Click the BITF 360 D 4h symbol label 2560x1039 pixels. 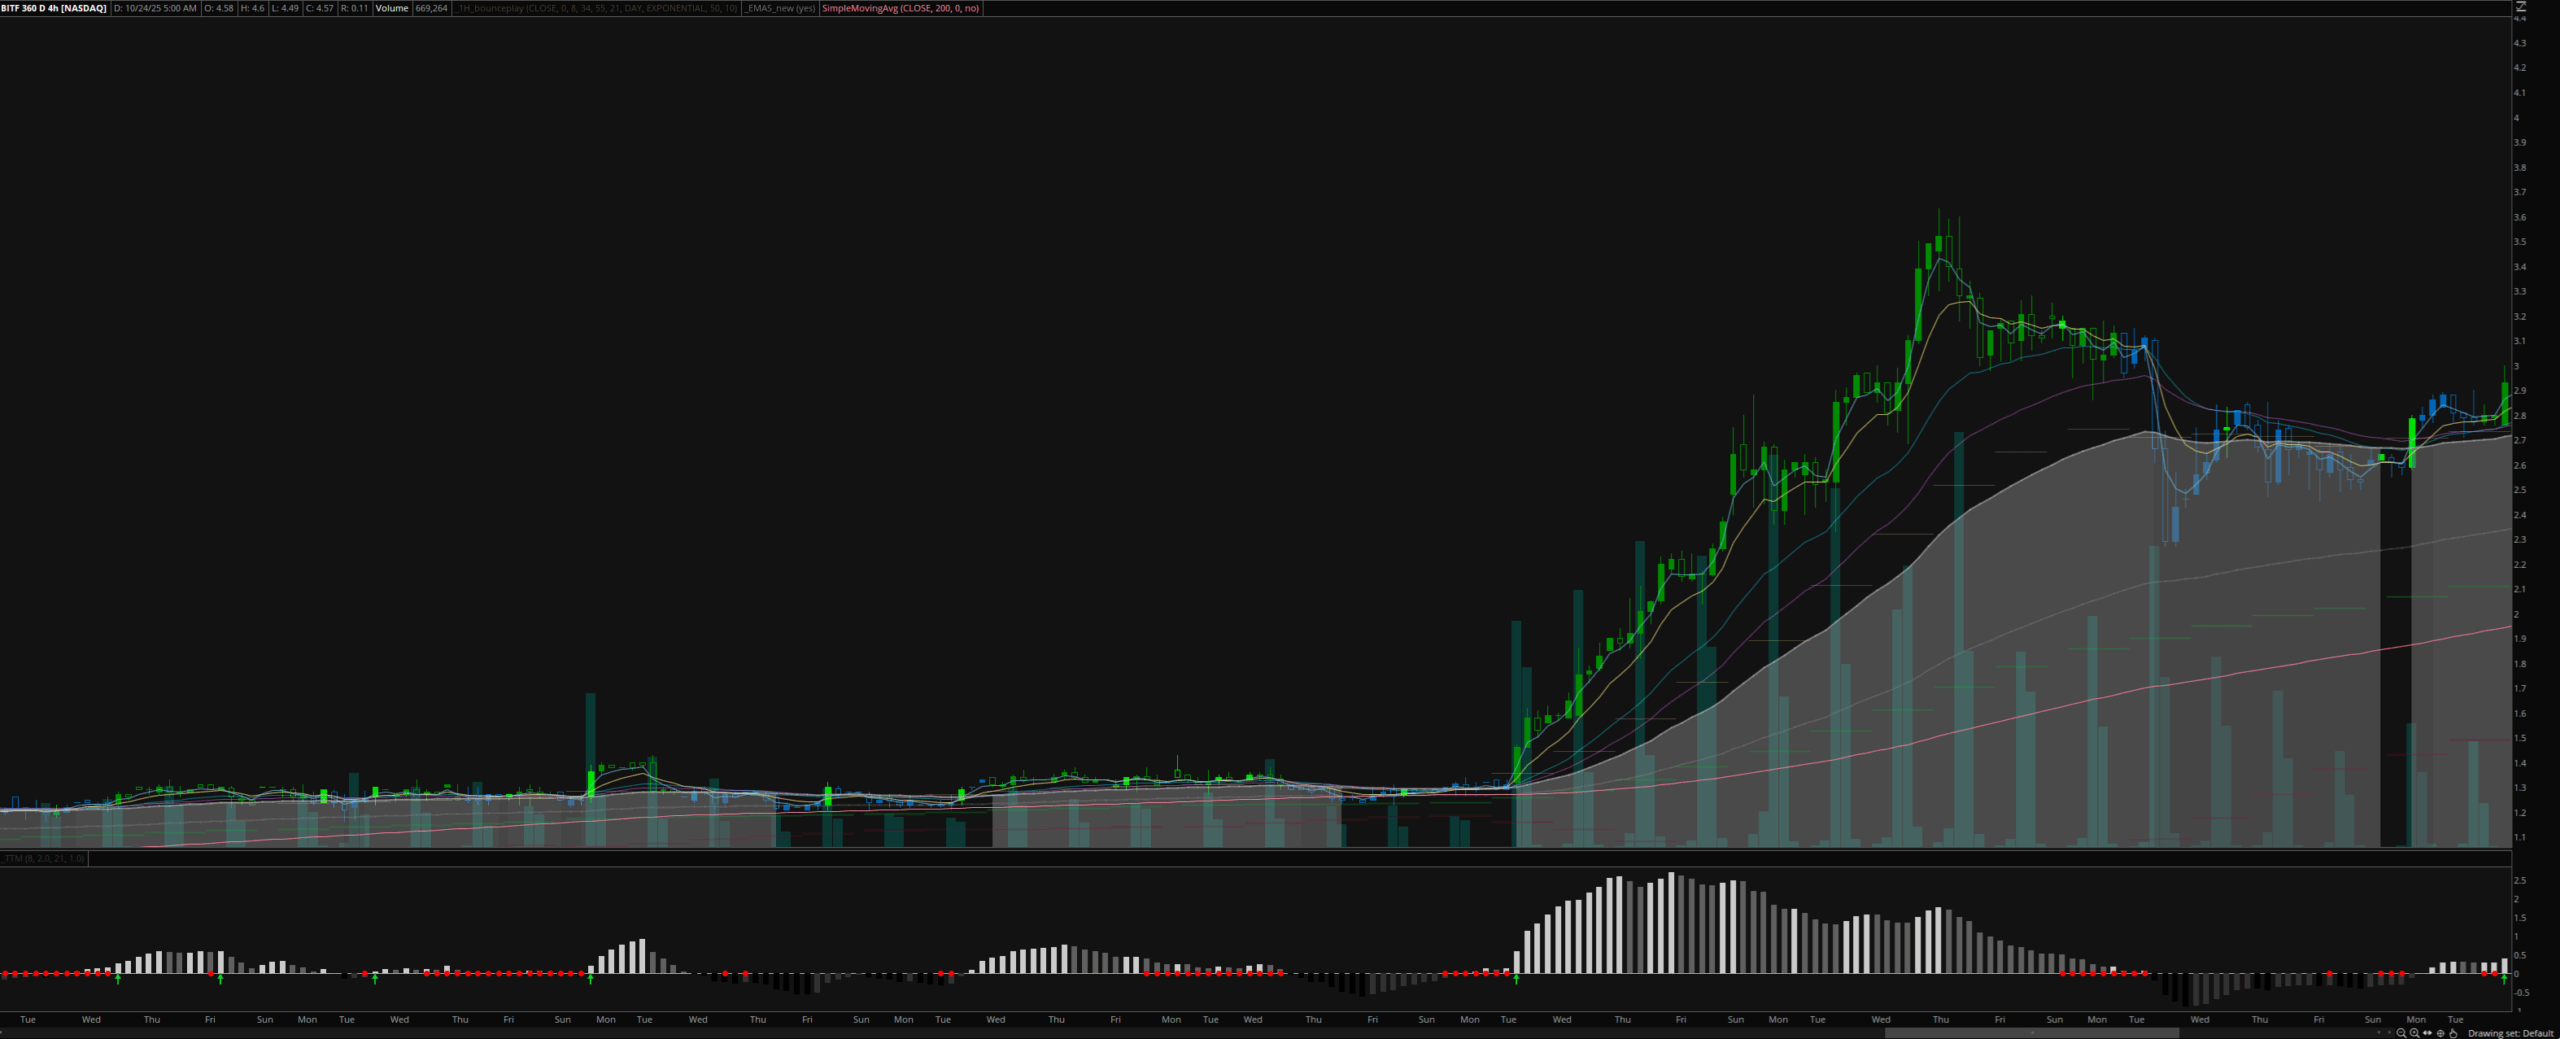coord(54,8)
